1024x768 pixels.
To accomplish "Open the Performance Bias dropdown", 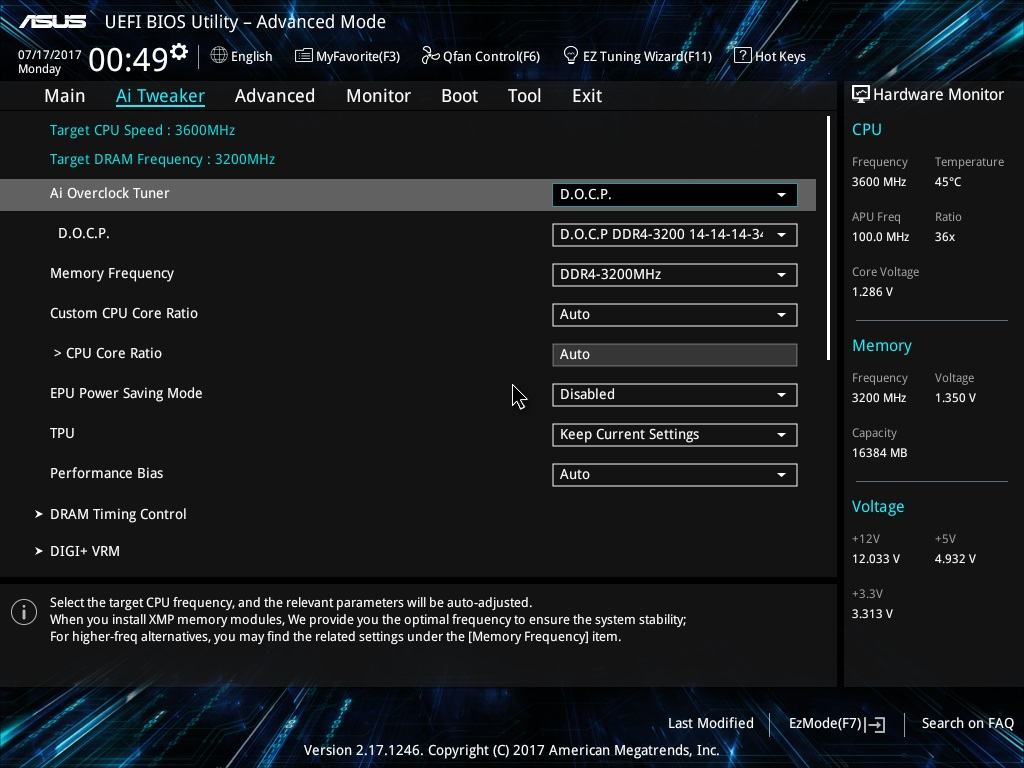I will 675,474.
